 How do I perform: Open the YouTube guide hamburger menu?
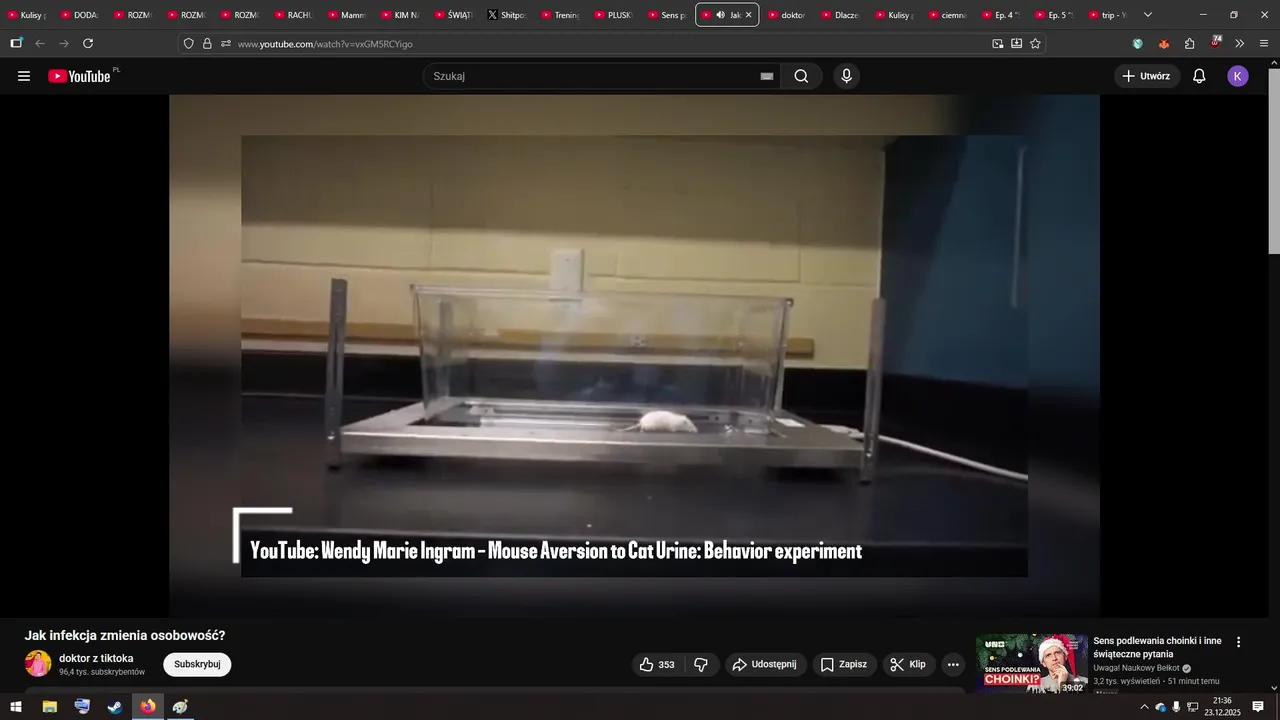[x=24, y=76]
